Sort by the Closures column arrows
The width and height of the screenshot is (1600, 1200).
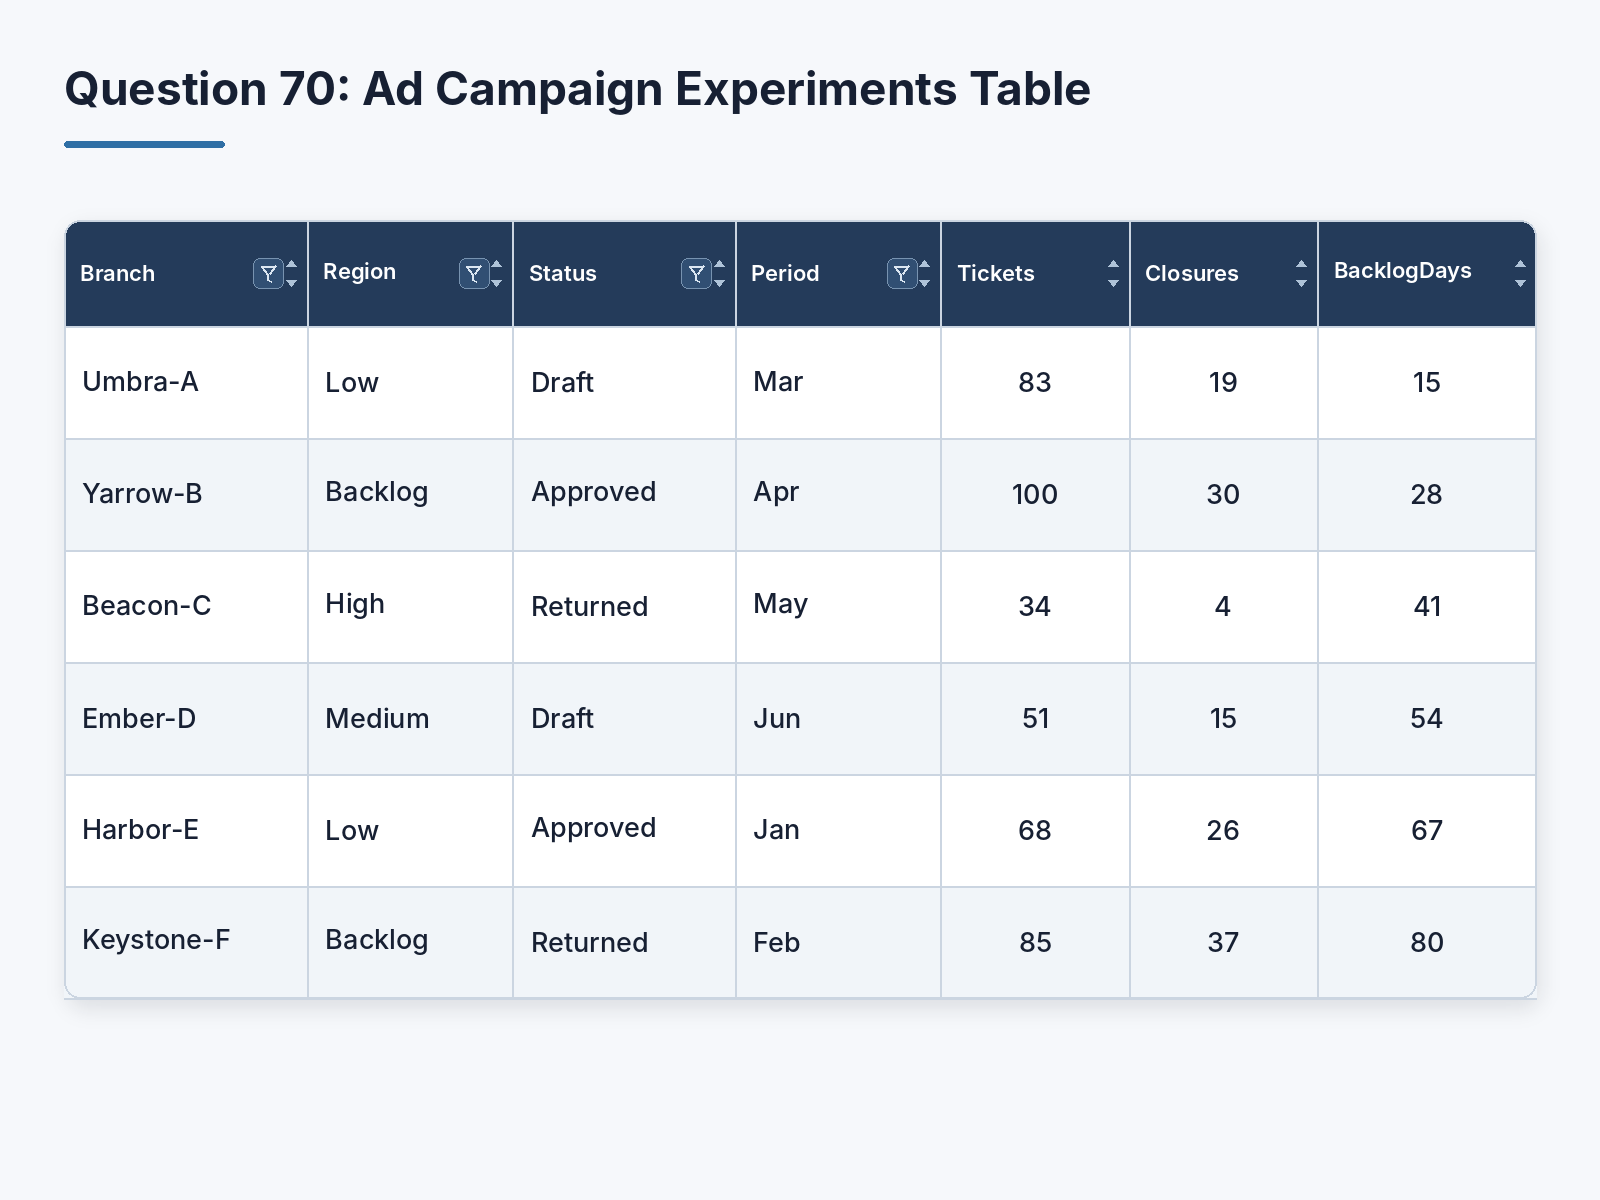(x=1301, y=273)
